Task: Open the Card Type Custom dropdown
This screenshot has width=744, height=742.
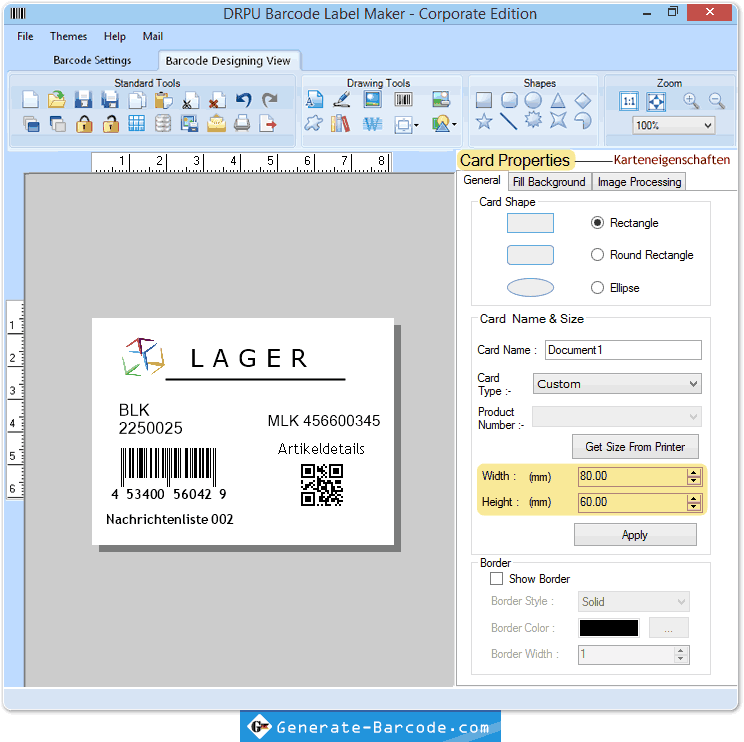Action: click(x=617, y=384)
